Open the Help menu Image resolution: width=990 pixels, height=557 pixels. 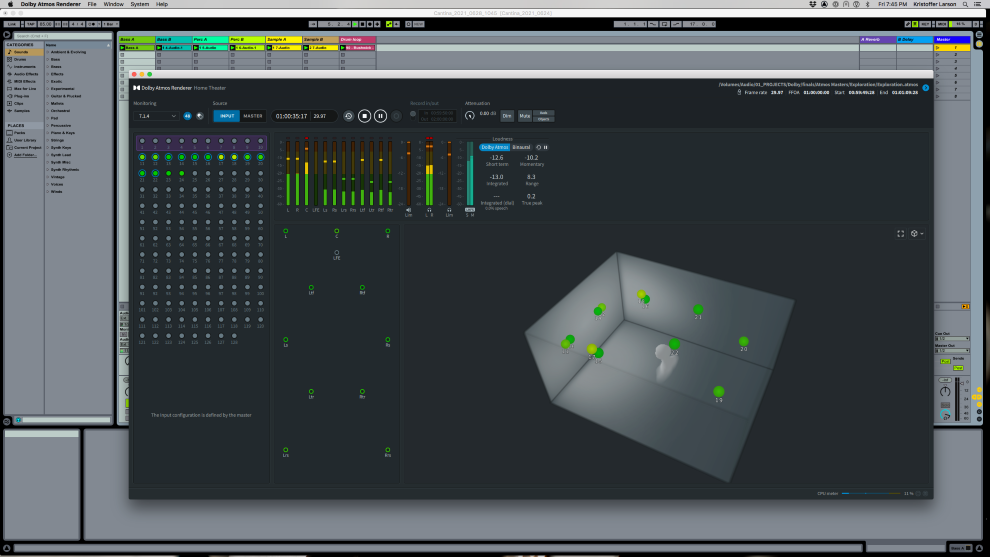[162, 4]
